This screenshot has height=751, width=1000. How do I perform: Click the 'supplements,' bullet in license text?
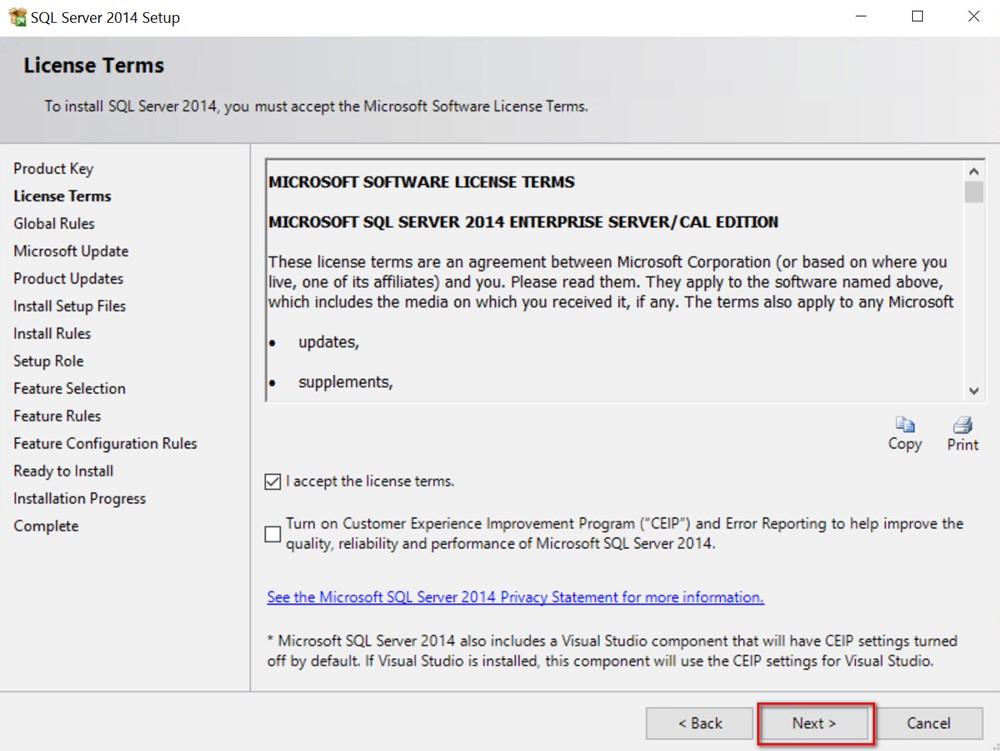pyautogui.click(x=346, y=382)
